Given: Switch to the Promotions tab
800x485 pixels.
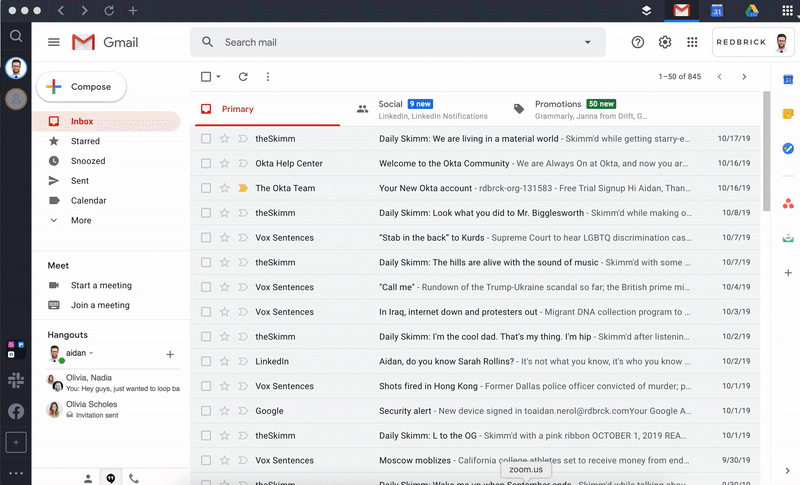Looking at the screenshot, I should (x=582, y=109).
